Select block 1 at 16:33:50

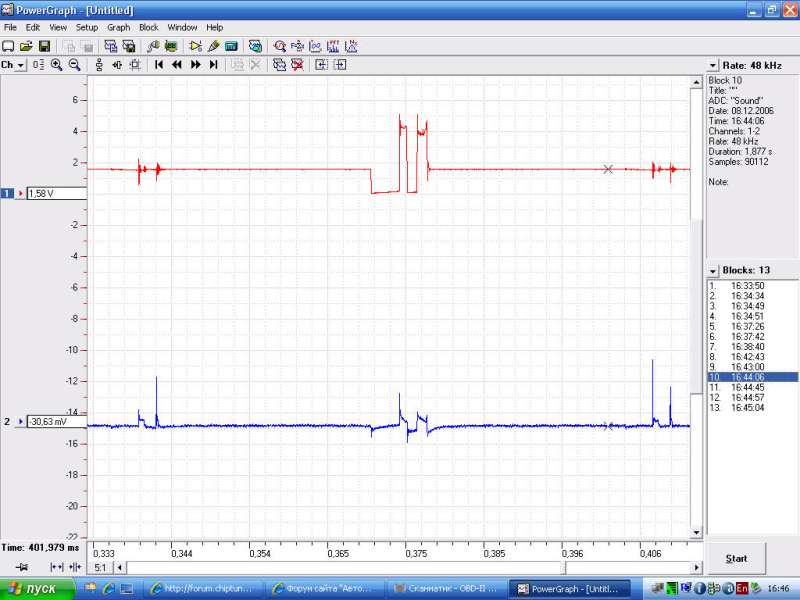(753, 286)
